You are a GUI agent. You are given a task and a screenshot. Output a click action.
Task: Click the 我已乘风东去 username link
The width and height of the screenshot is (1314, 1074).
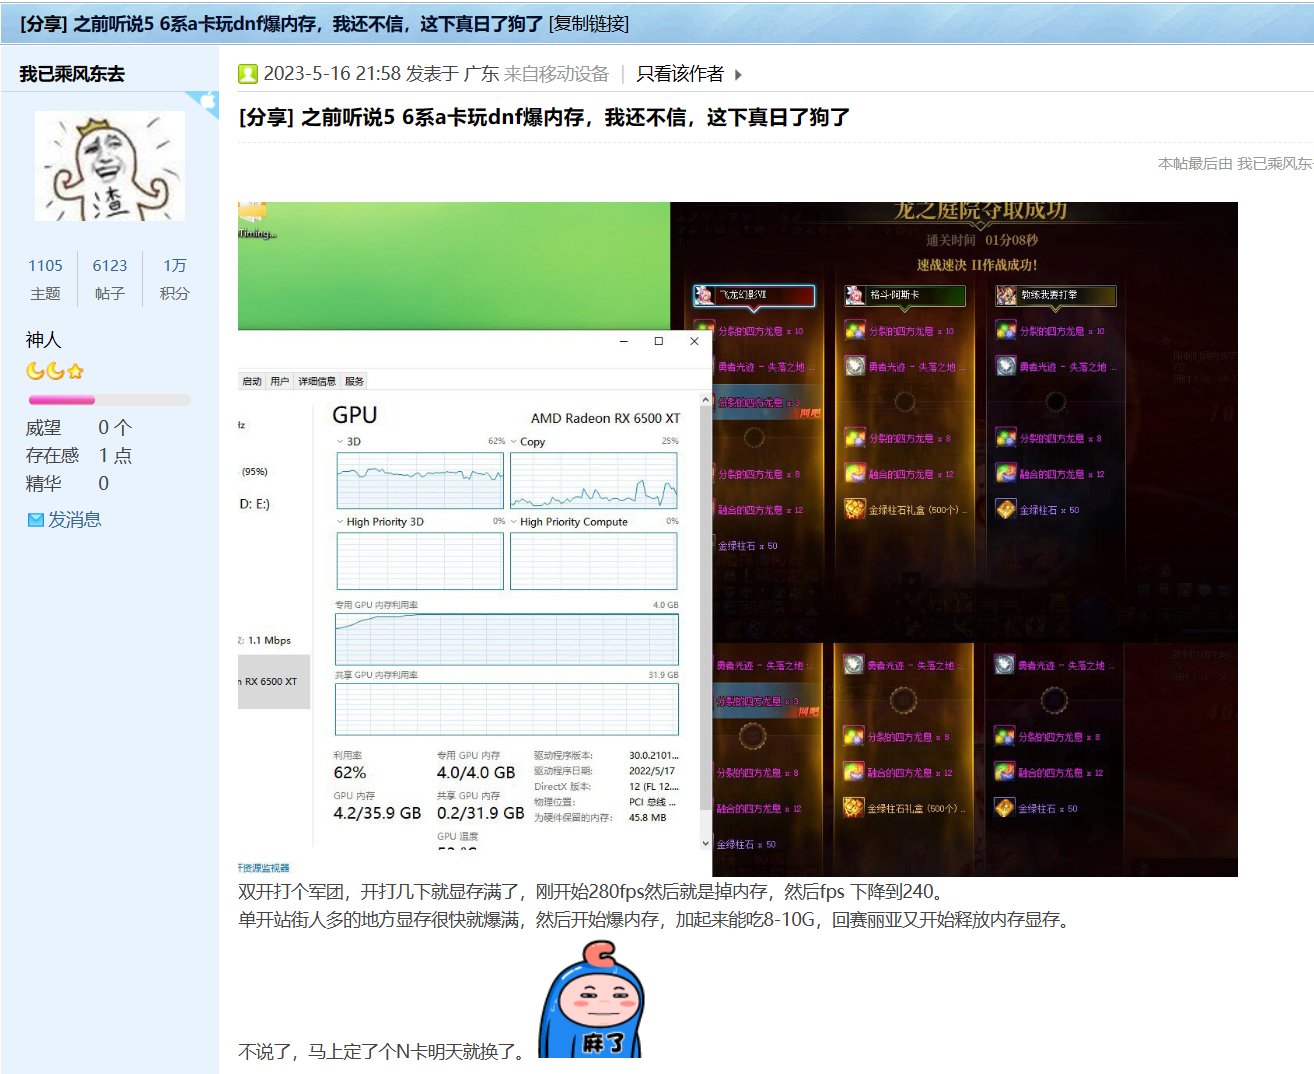coord(72,74)
